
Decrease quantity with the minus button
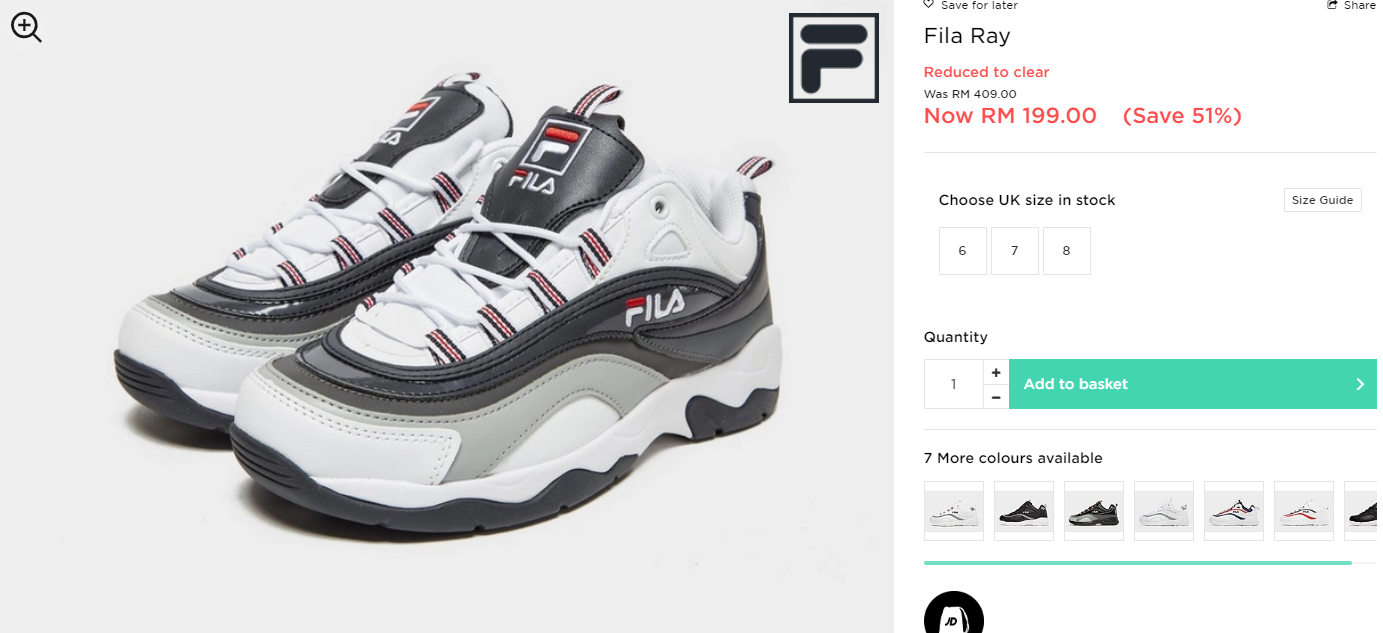pyautogui.click(x=996, y=397)
